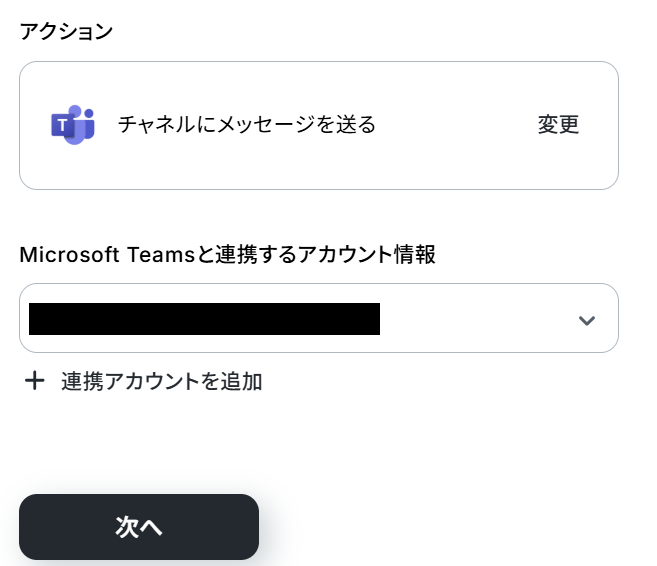Open account options via the dropdown arrow
Screen dimensions: 657x566
pos(587,320)
